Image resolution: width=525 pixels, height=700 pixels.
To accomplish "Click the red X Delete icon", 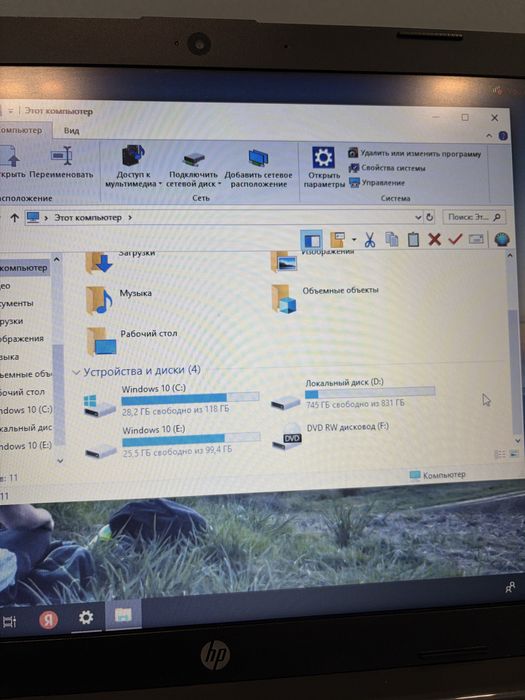I will tap(434, 240).
